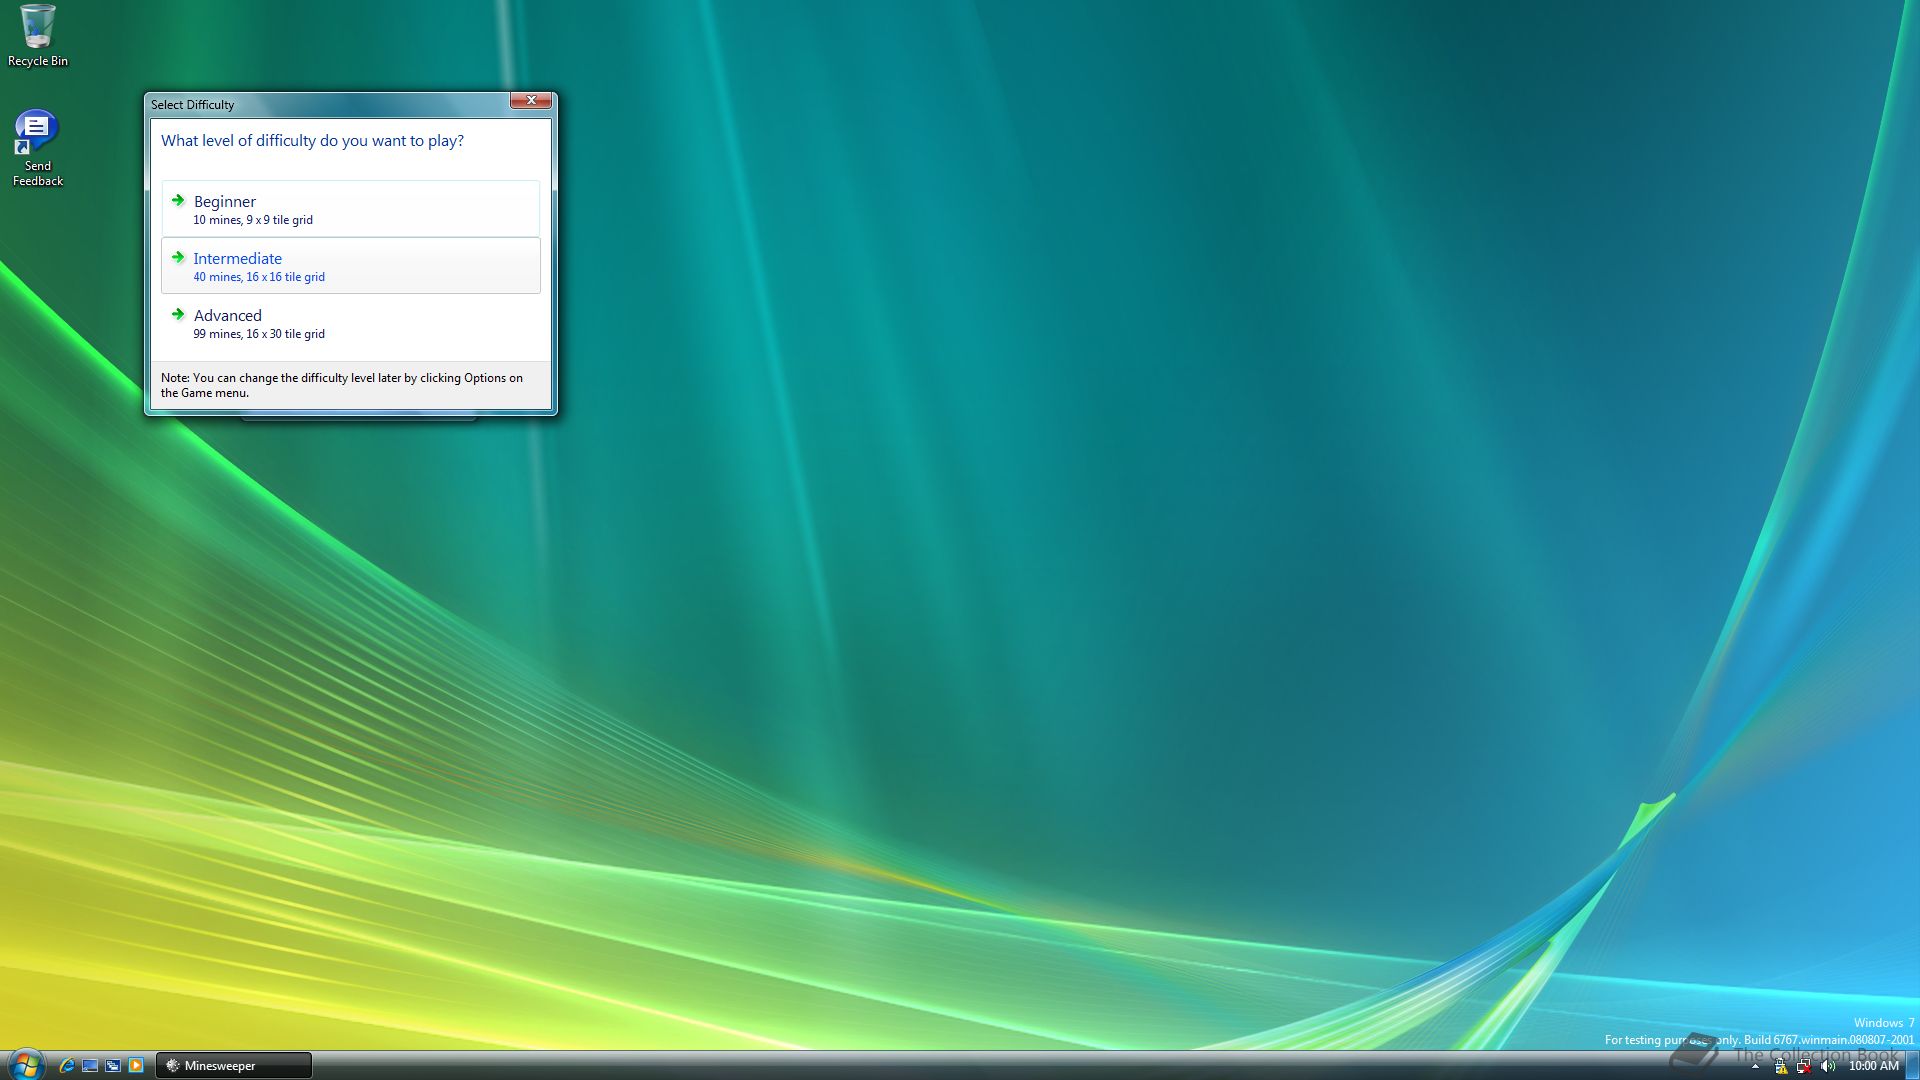
Task: Open the Recycle Bin desktop icon
Action: point(38,36)
